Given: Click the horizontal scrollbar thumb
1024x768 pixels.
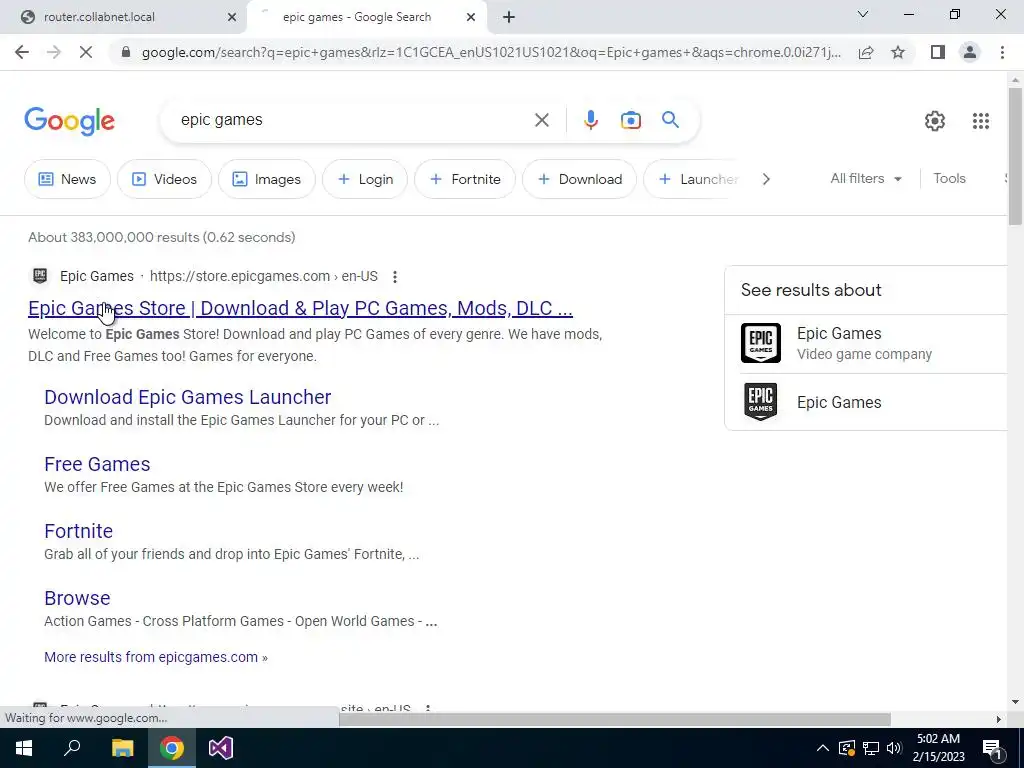Looking at the screenshot, I should pos(615,719).
